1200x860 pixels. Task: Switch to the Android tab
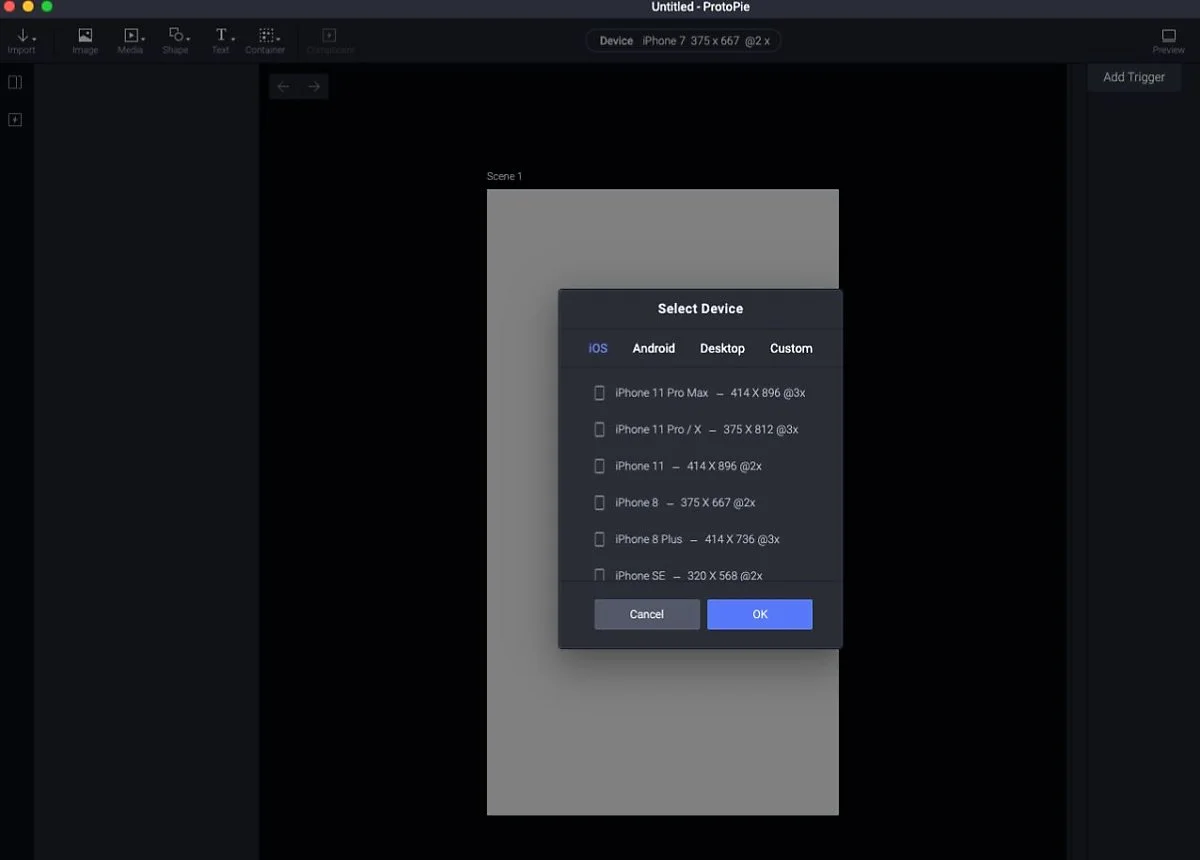coord(654,348)
